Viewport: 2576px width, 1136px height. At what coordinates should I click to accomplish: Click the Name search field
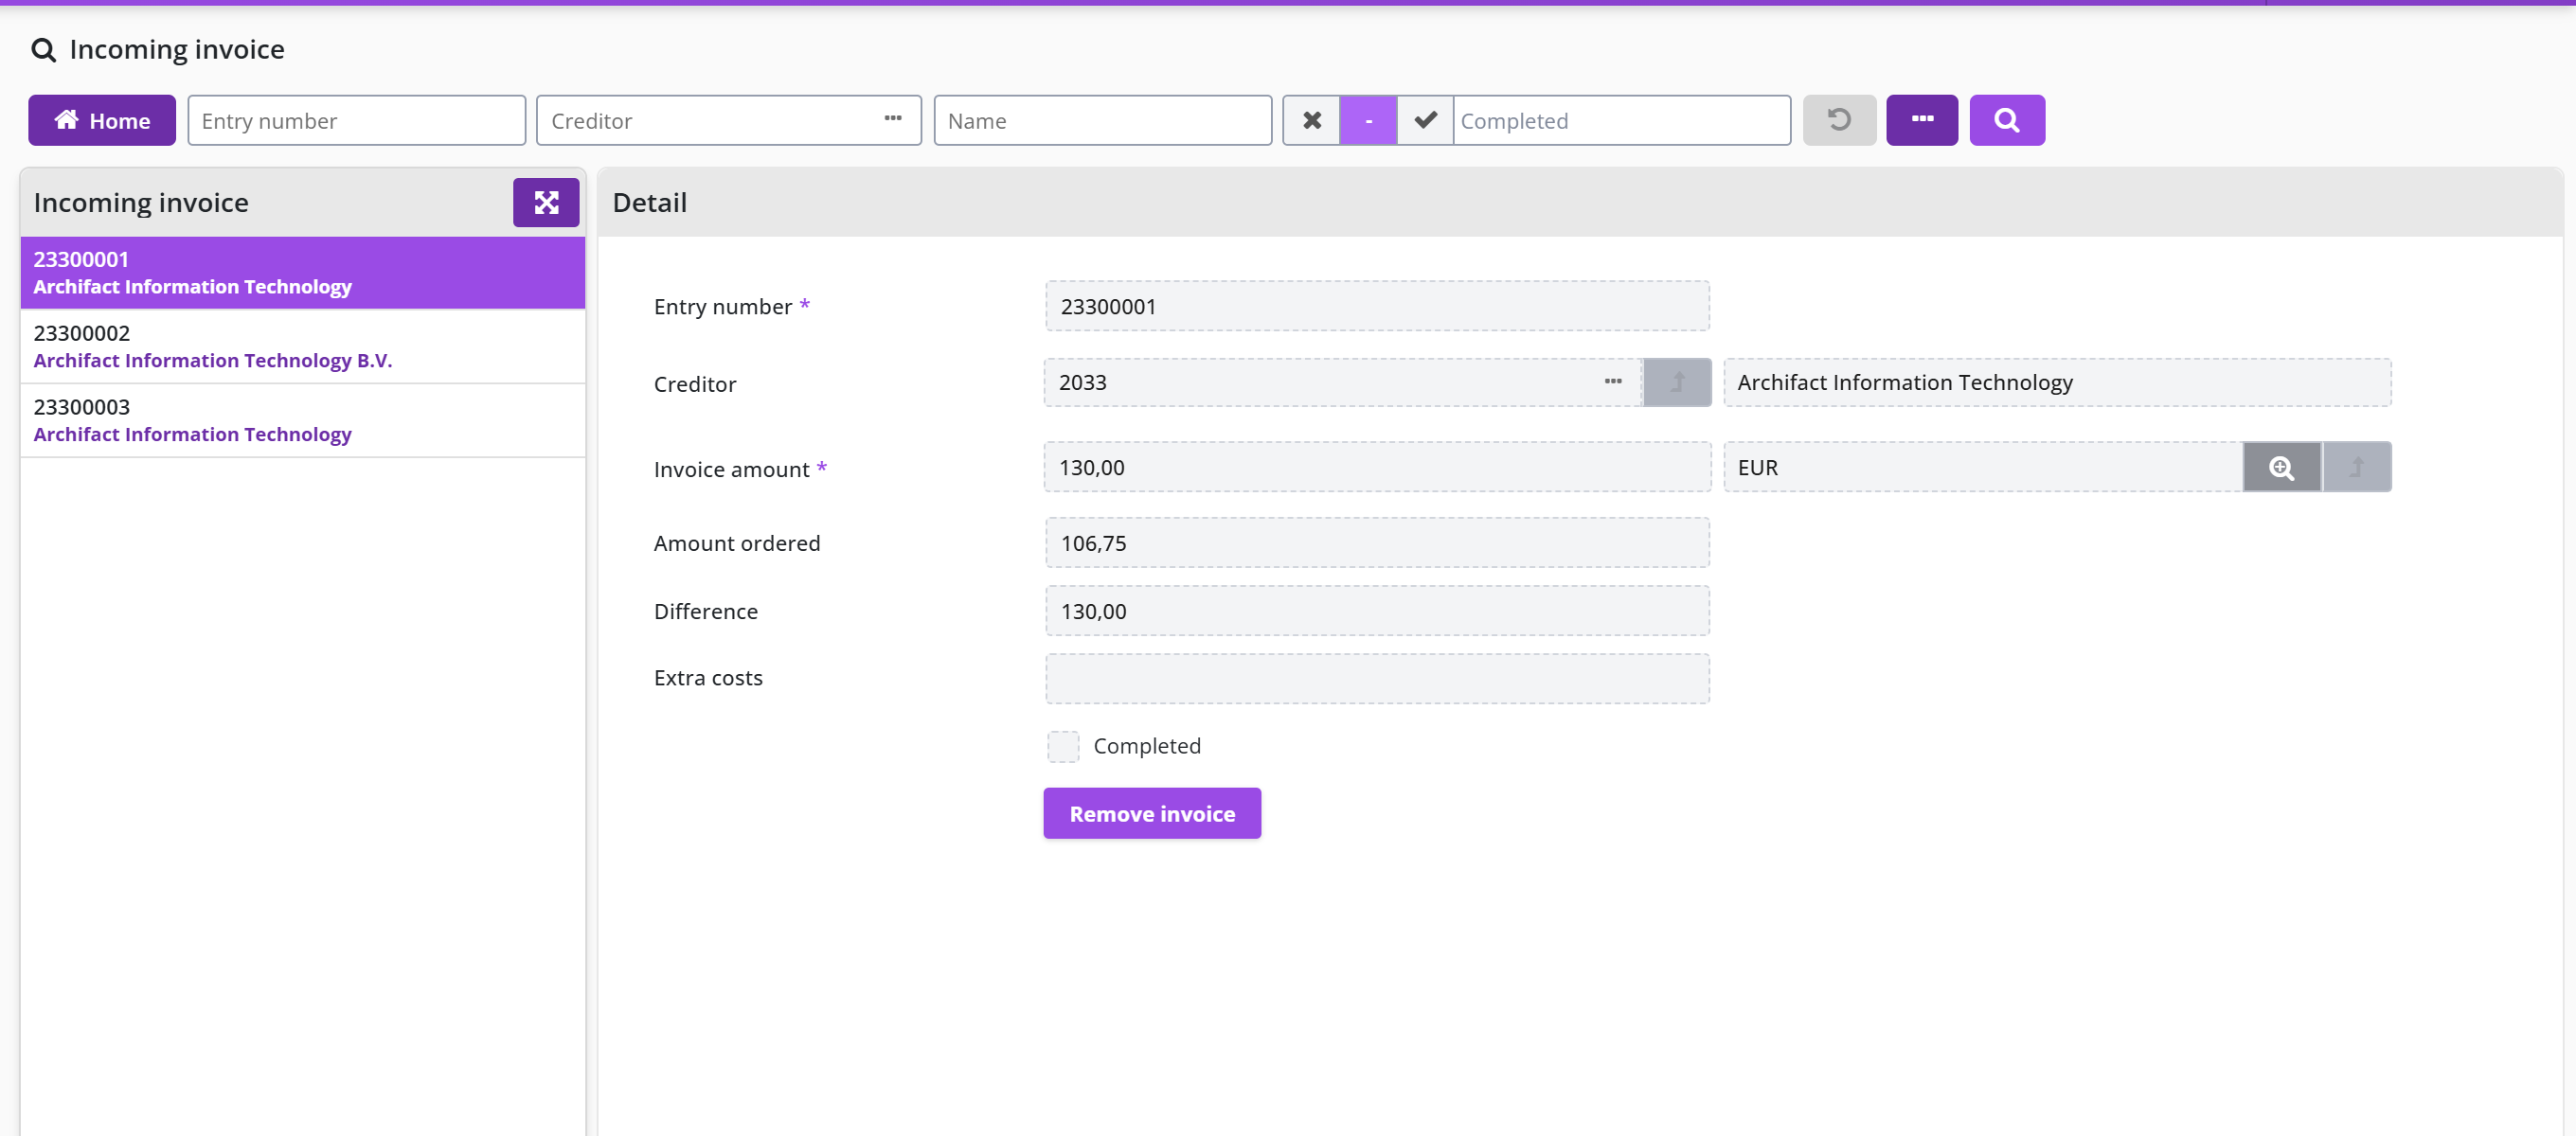click(1102, 120)
